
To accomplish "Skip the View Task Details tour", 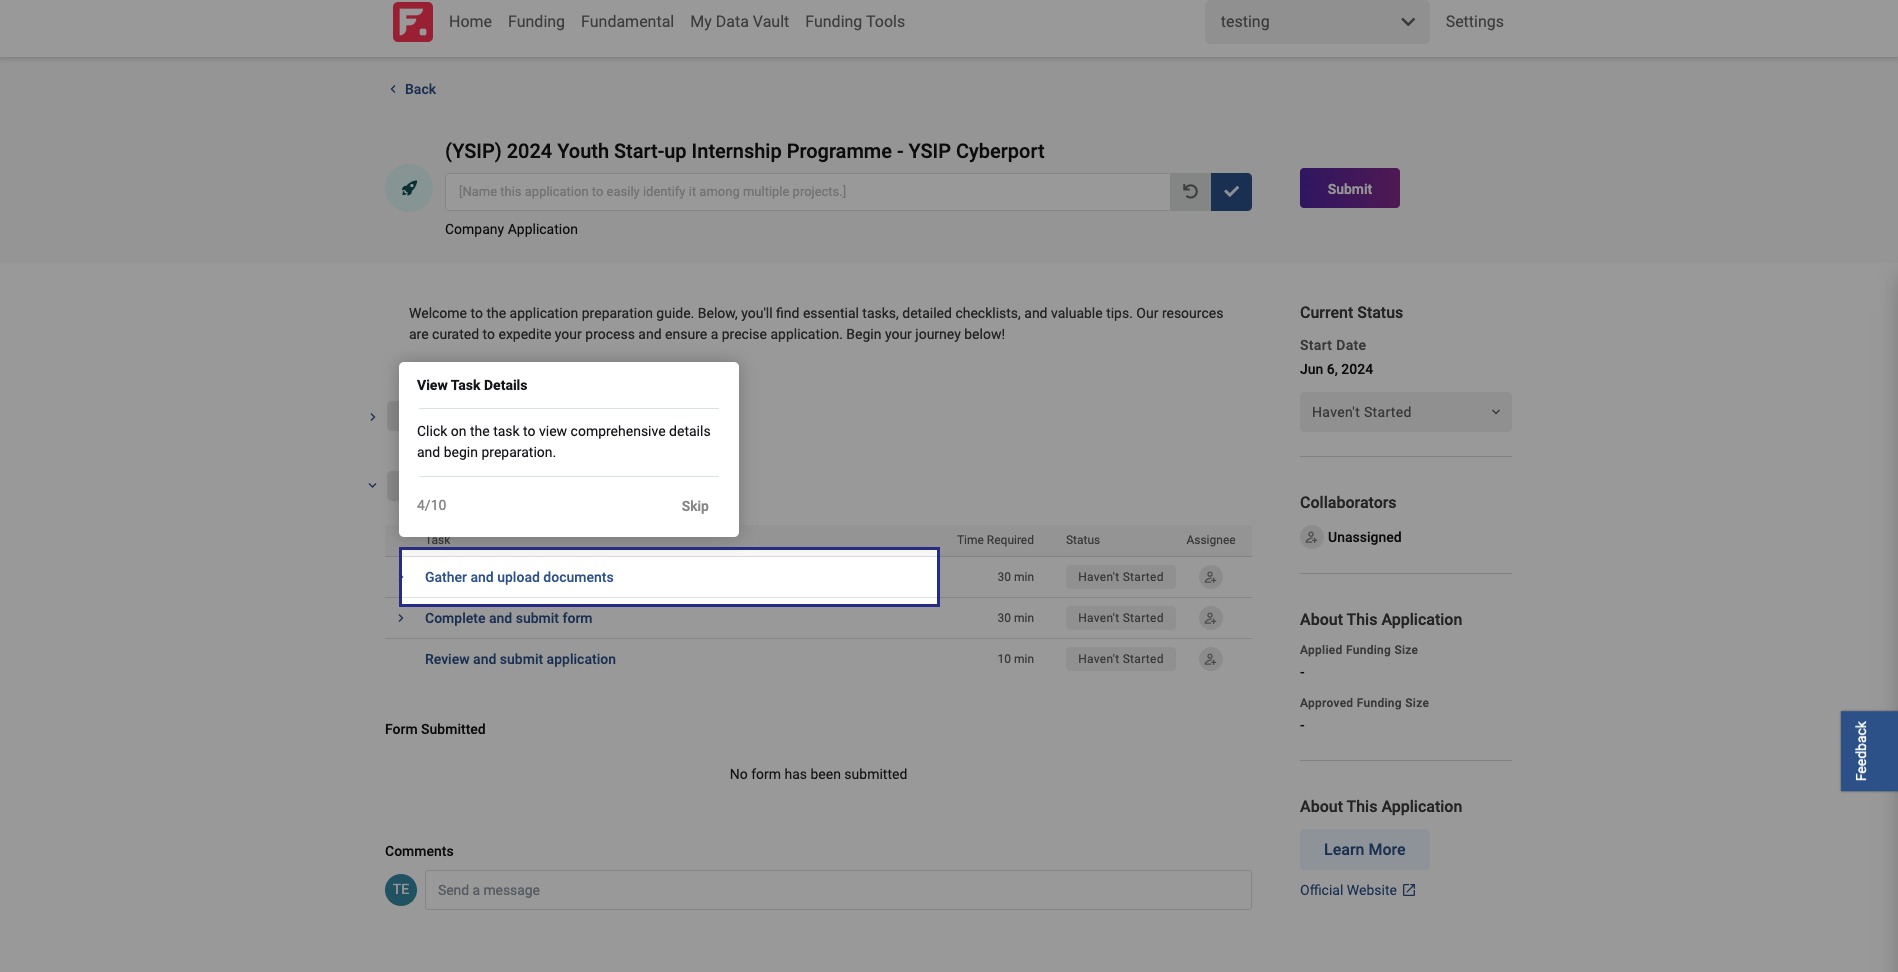I will point(694,506).
